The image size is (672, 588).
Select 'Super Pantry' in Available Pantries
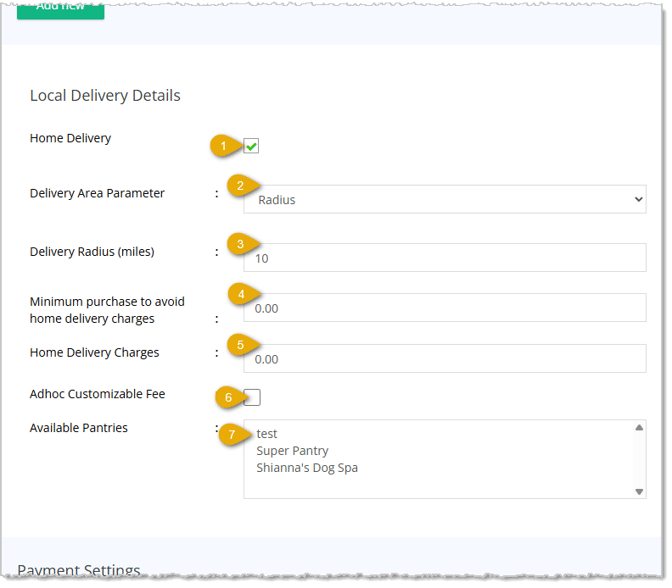coord(292,451)
